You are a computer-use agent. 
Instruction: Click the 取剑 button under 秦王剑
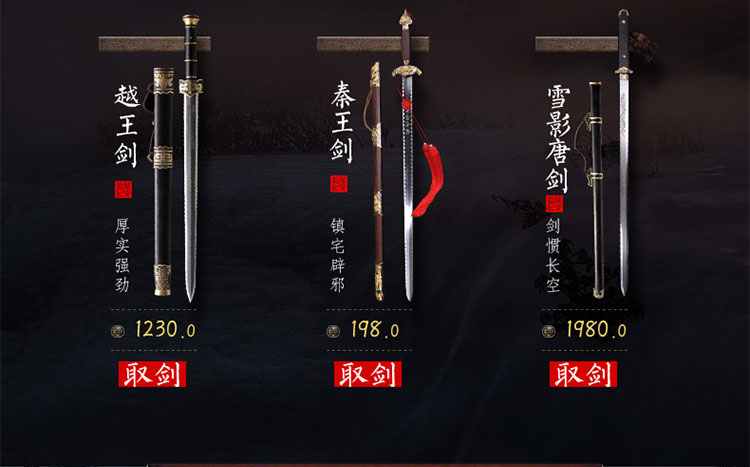click(367, 374)
